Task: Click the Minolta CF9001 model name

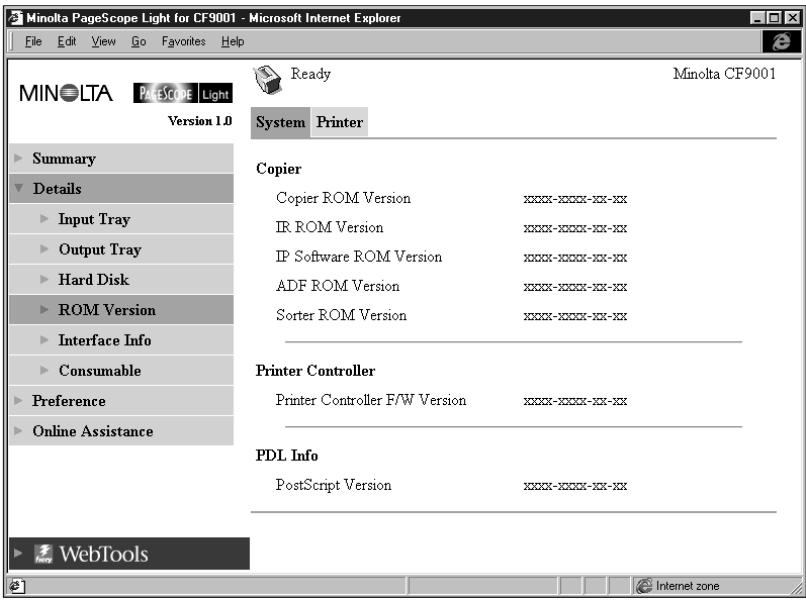Action: (x=724, y=74)
